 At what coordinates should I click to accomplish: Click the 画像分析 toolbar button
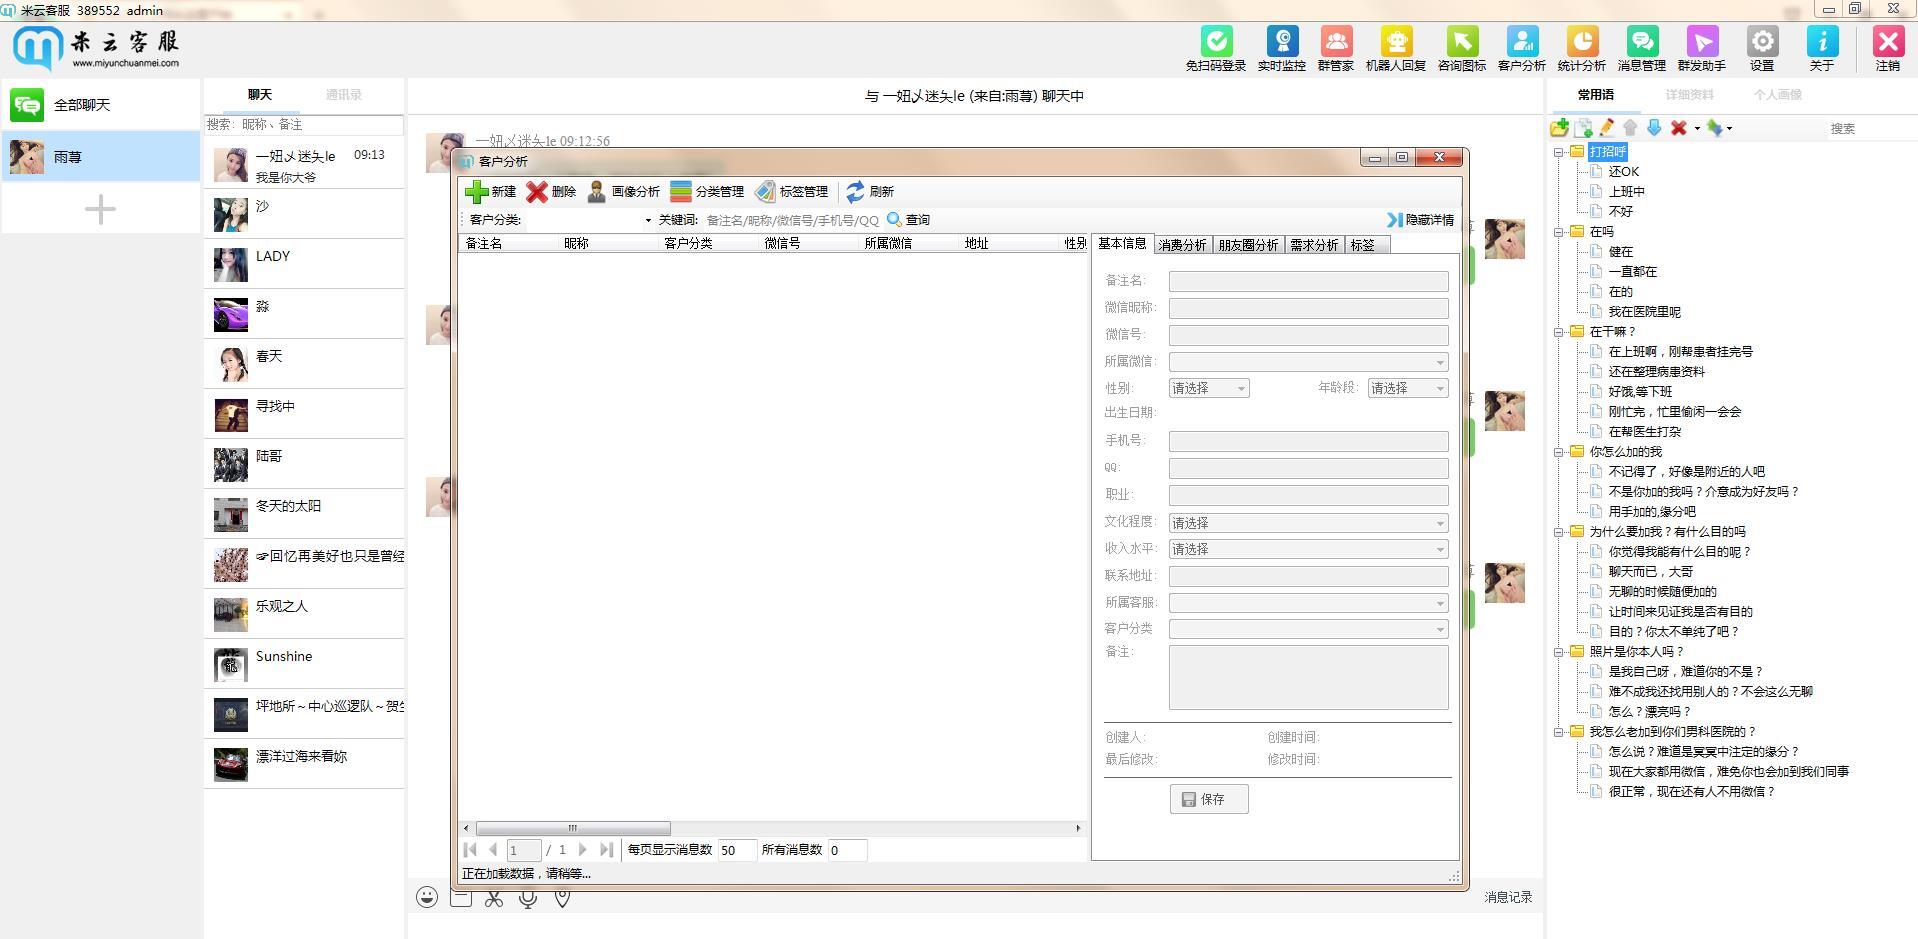point(623,192)
